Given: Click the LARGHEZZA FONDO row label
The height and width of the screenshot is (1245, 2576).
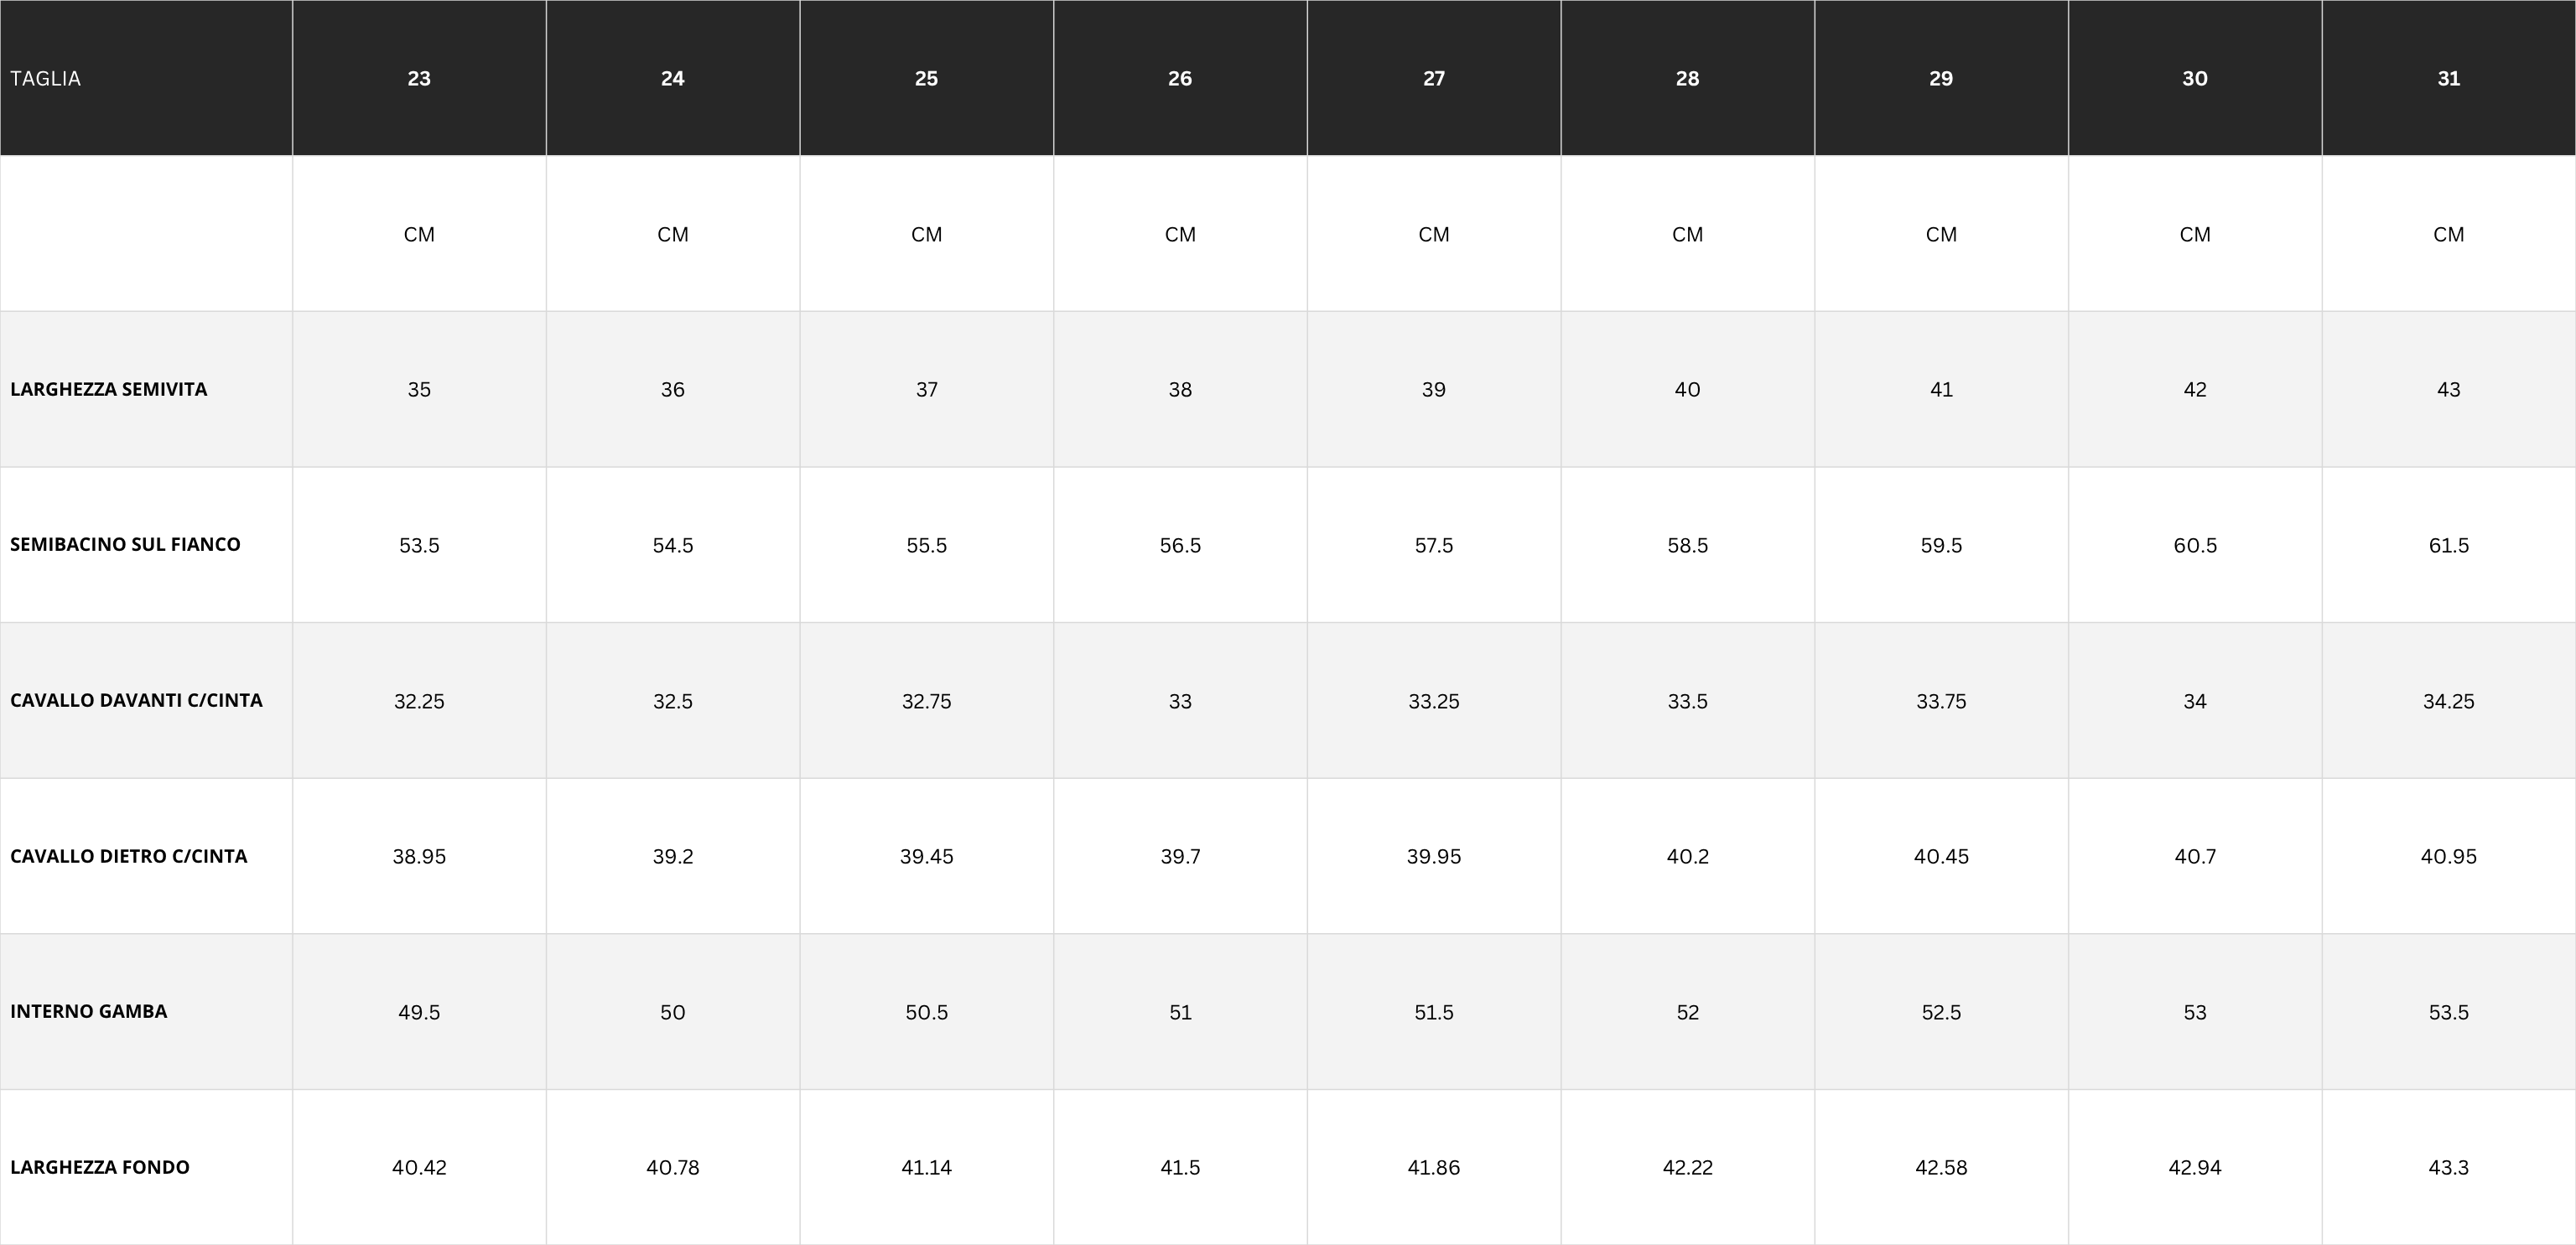Looking at the screenshot, I should 100,1167.
